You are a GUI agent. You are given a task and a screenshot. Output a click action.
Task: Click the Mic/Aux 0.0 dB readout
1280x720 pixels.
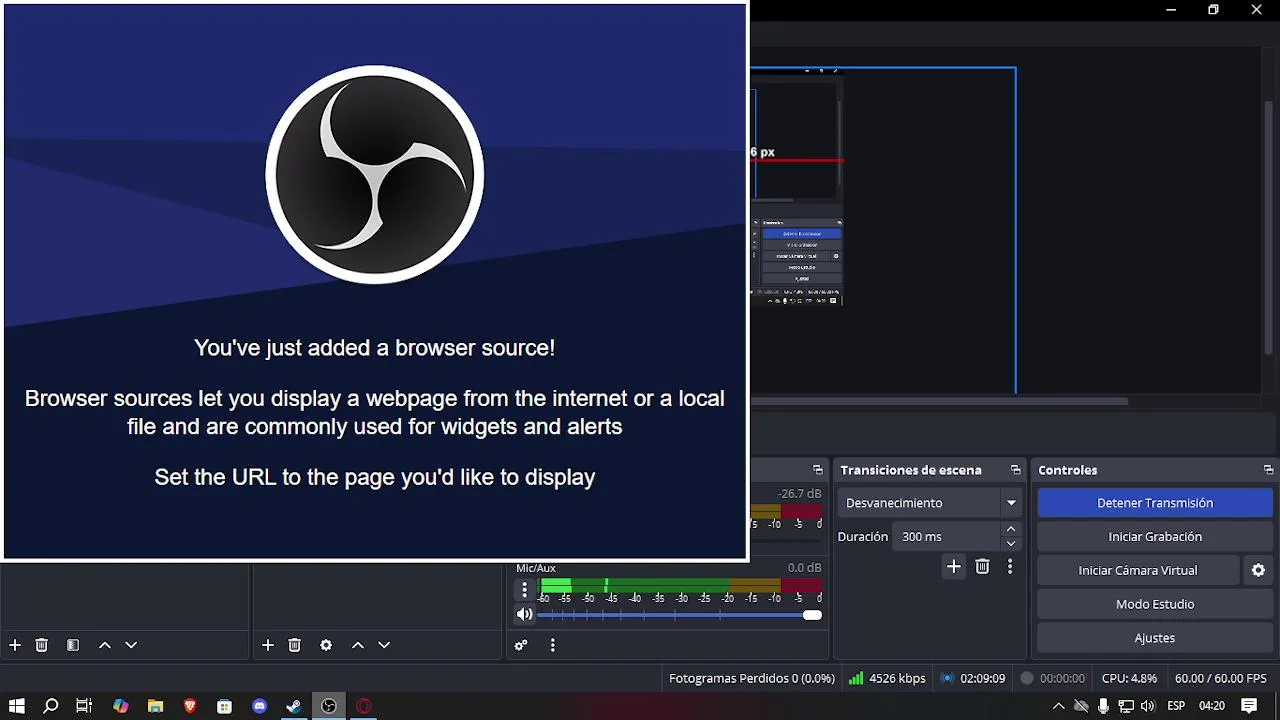coord(804,568)
